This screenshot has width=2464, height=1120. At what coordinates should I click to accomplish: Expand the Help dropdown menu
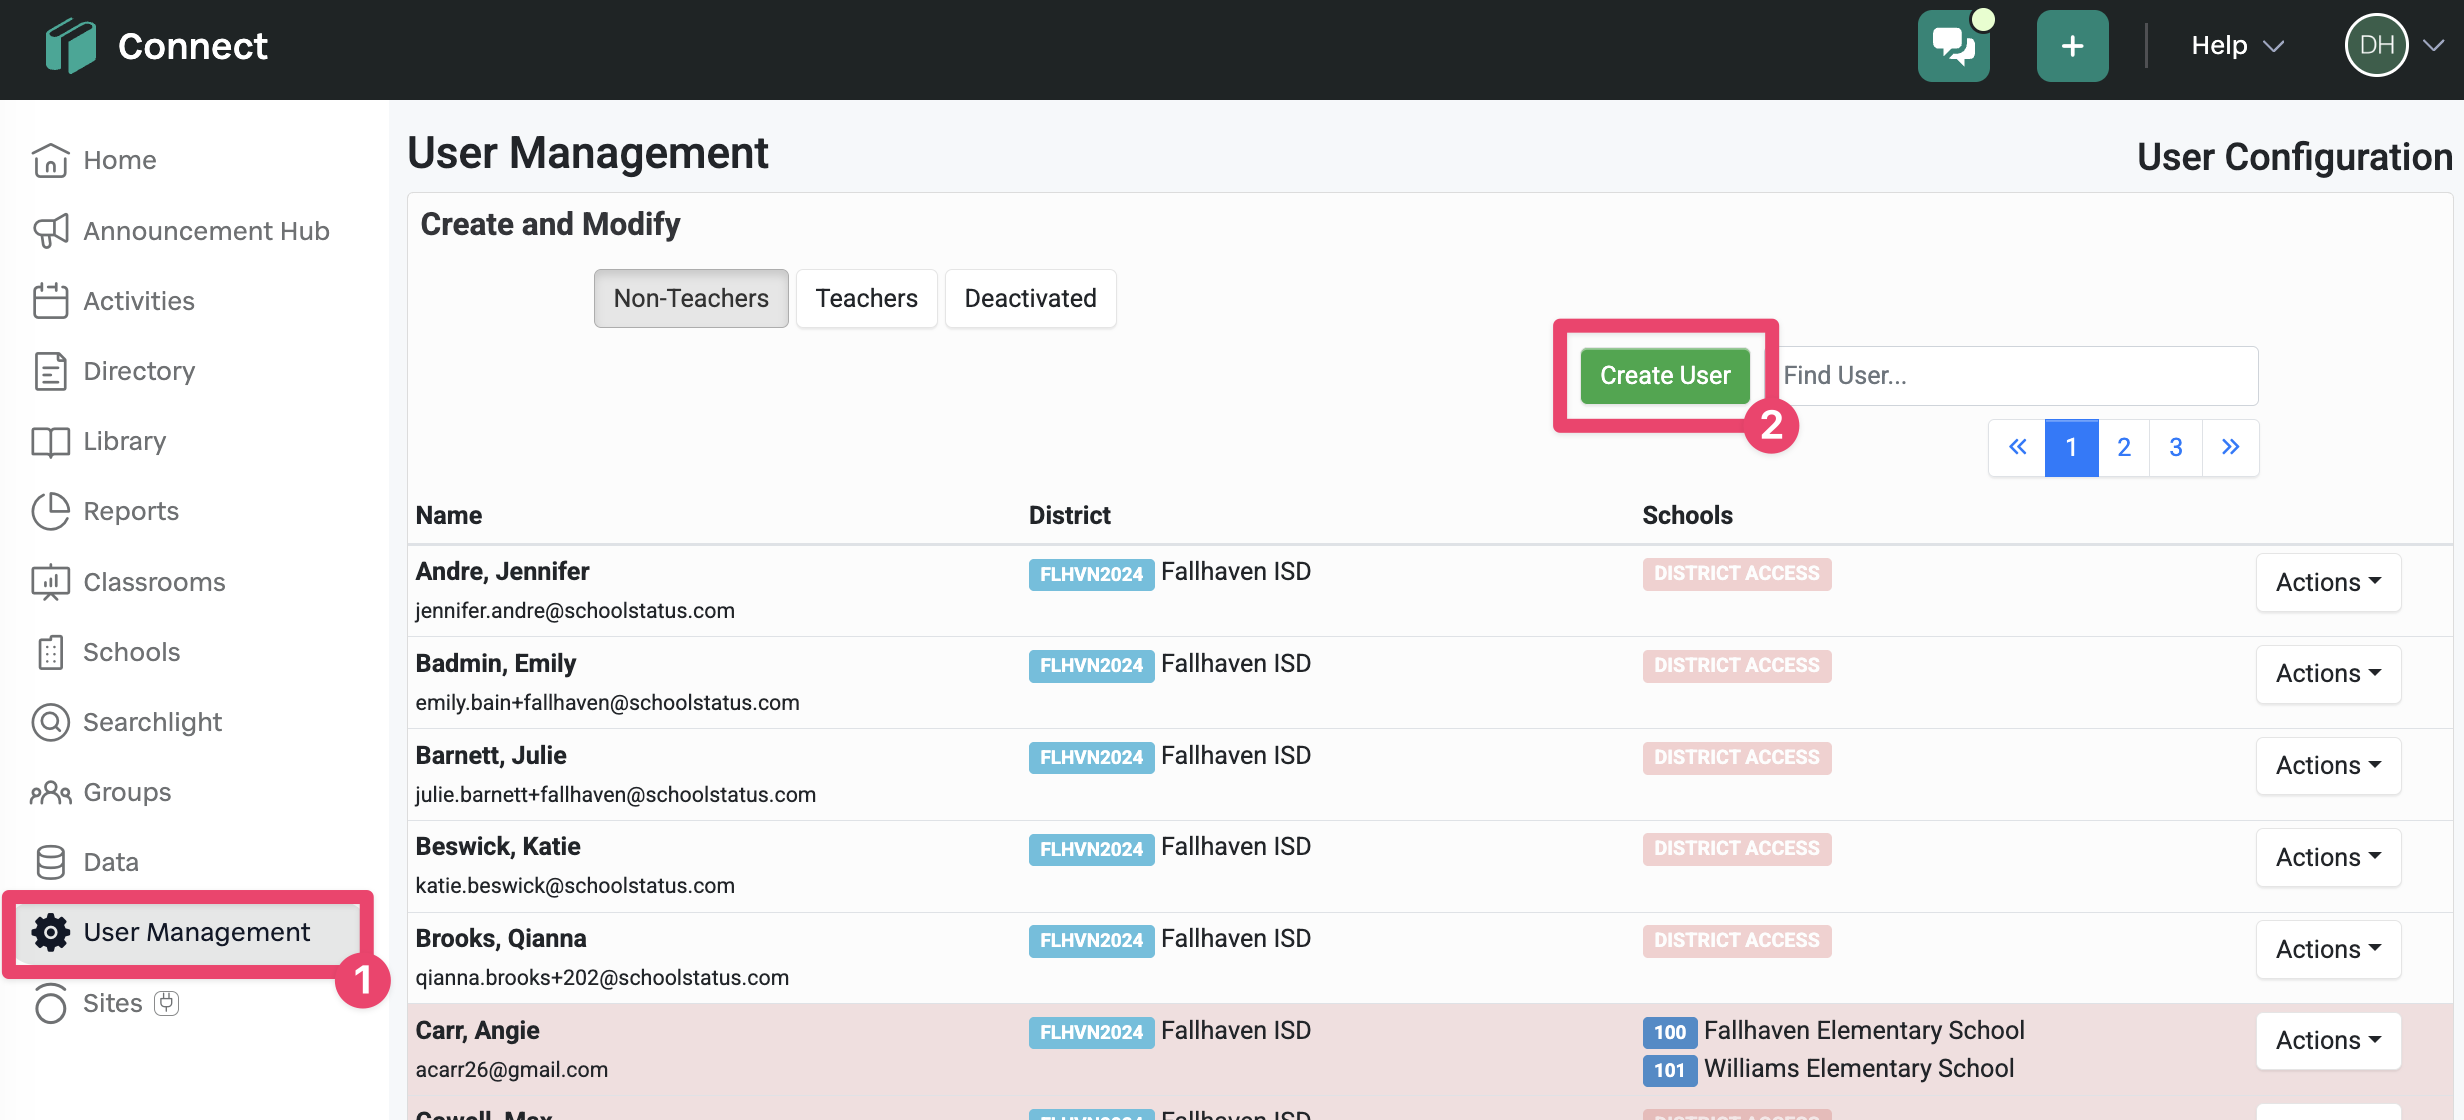click(x=2237, y=46)
